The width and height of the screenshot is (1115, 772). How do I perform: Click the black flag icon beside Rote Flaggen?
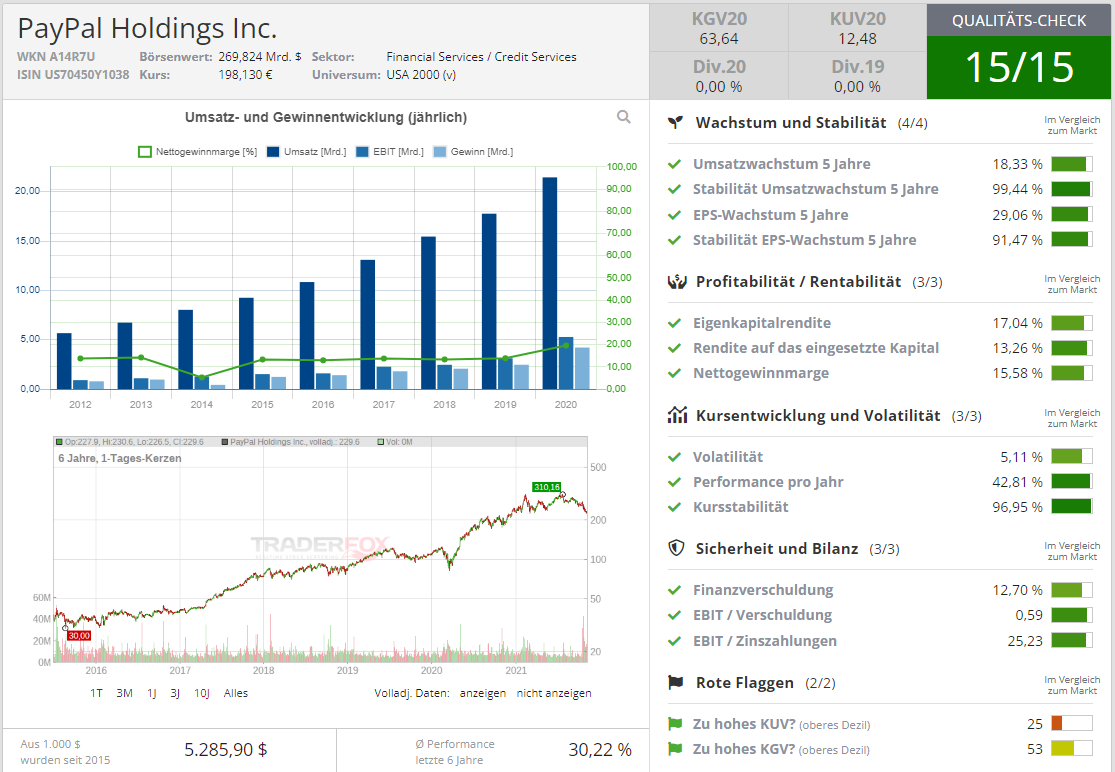(677, 682)
